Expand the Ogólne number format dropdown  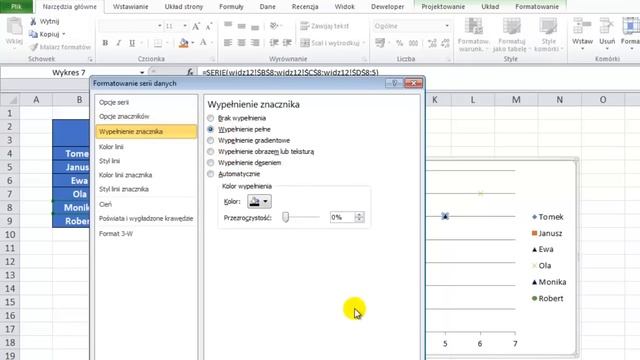tap(447, 26)
